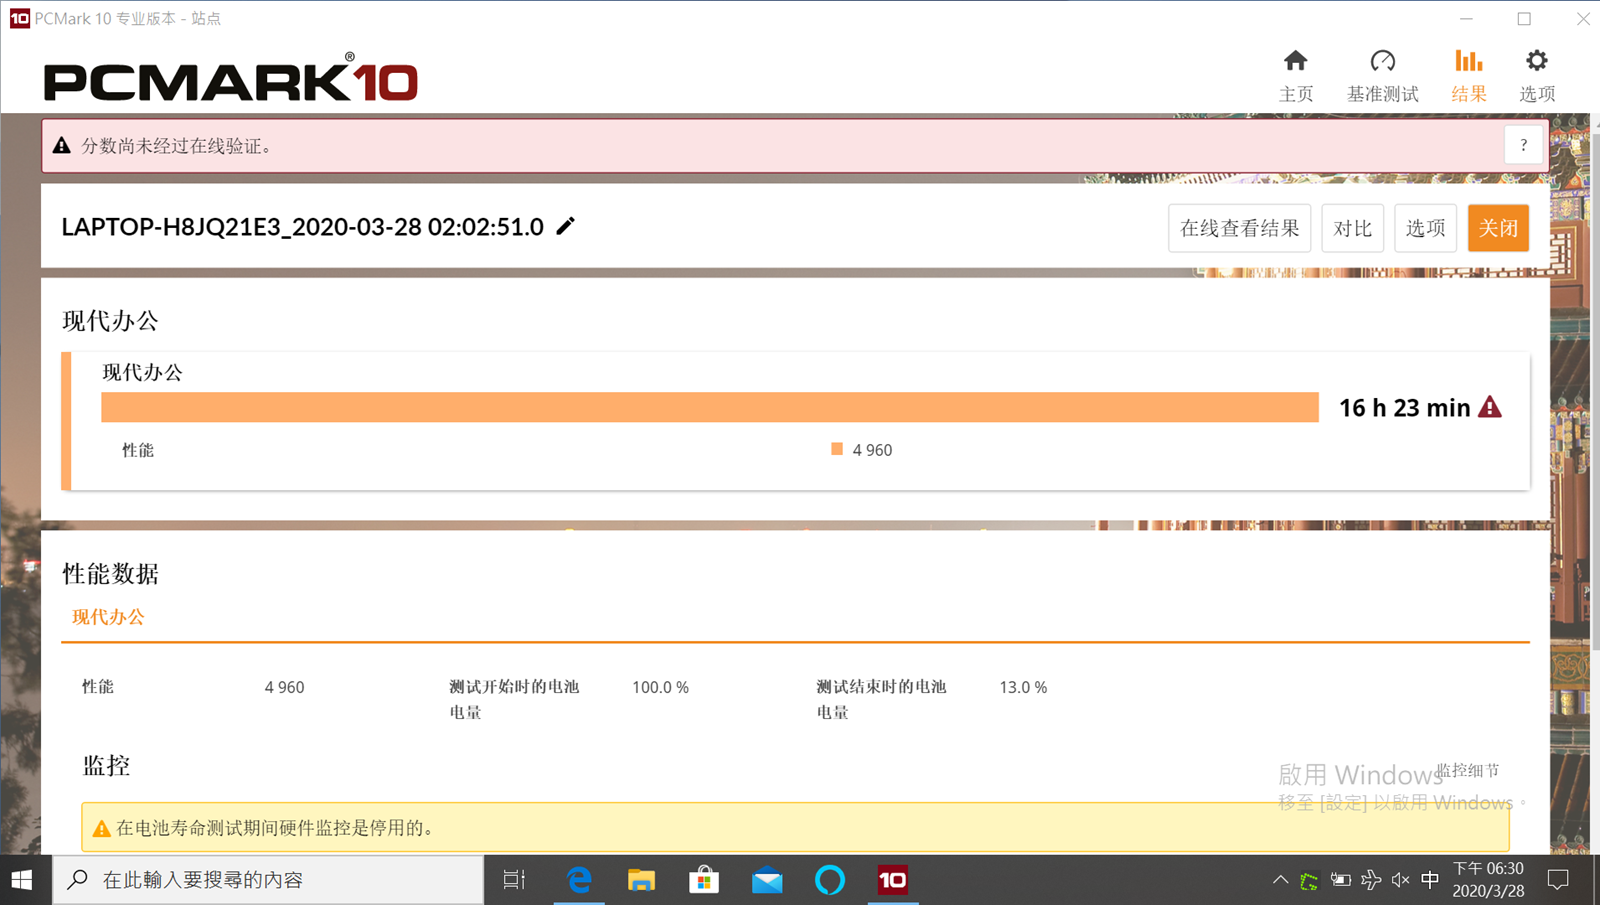Expand hidden tray icons with the chevron
This screenshot has width=1600, height=905.
1281,880
